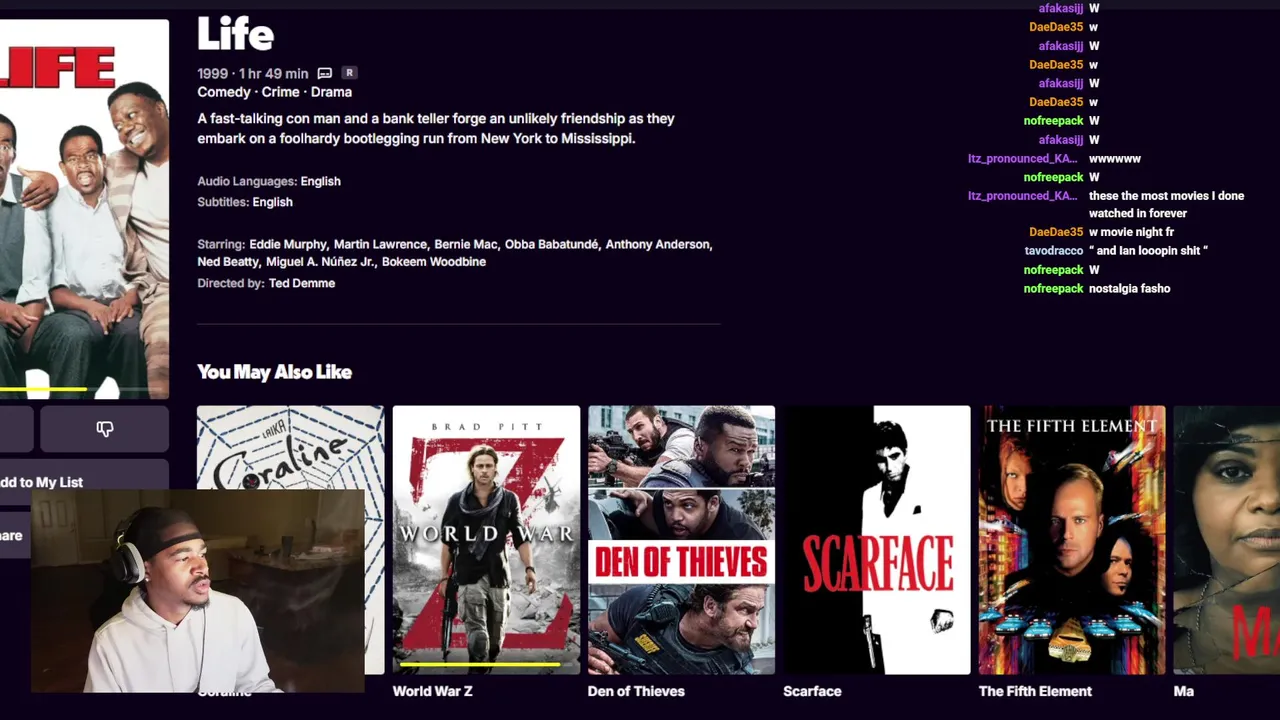The width and height of the screenshot is (1280, 720).
Task: Open The Fifth Element poster
Action: 1072,540
